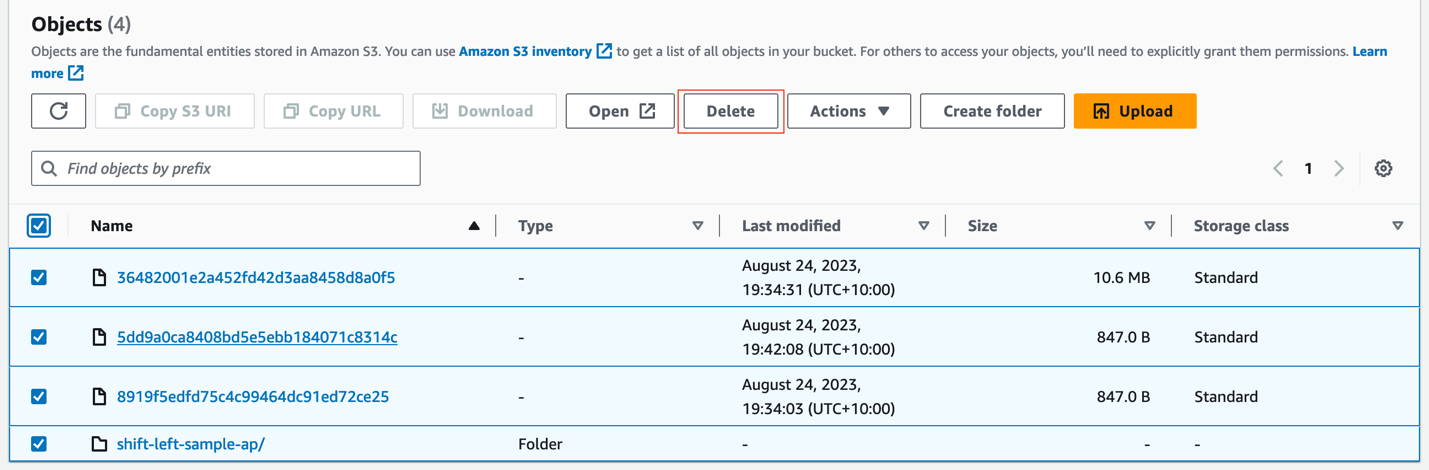Open the shift-left-sample-ap/ folder link
1429x470 pixels.
pyautogui.click(x=191, y=444)
